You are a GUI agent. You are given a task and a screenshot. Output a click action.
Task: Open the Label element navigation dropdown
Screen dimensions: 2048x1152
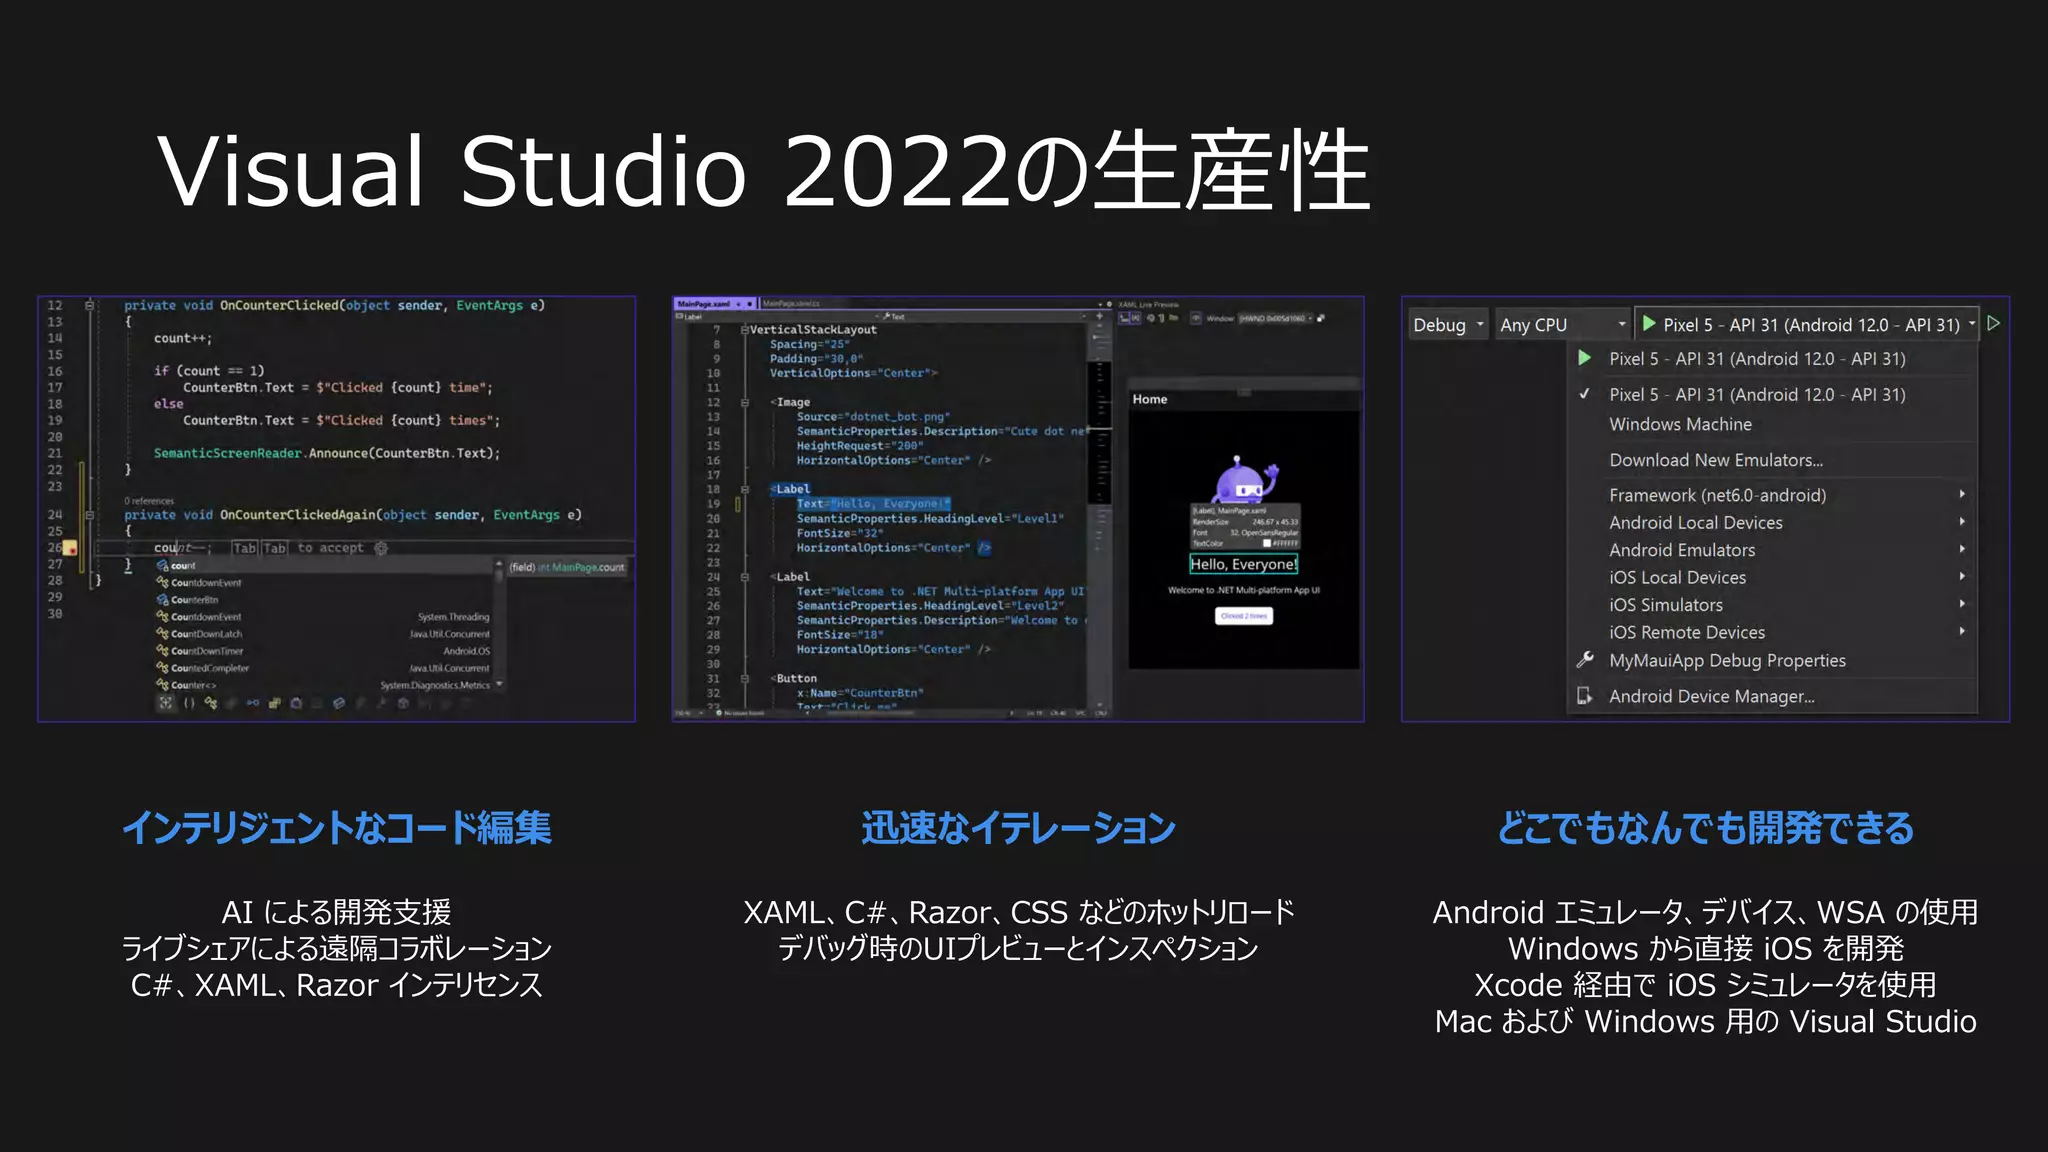click(x=776, y=316)
